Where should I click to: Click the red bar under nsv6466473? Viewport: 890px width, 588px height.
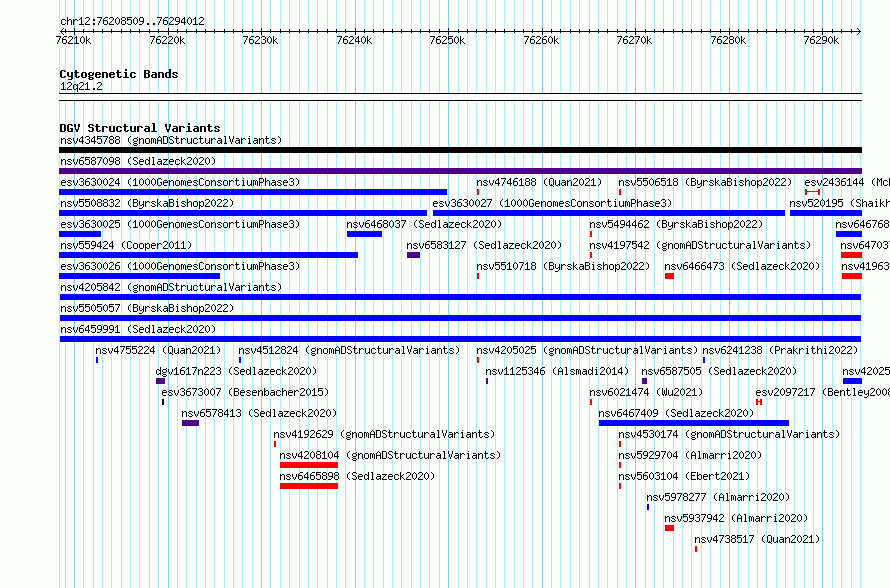point(669,276)
